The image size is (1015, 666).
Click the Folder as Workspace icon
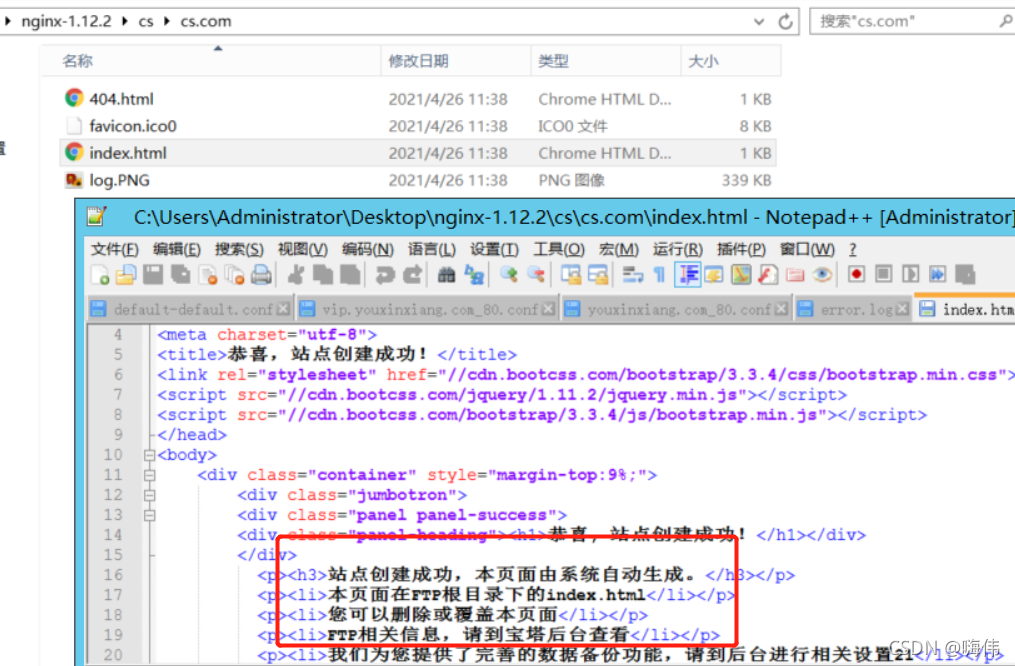click(x=796, y=275)
